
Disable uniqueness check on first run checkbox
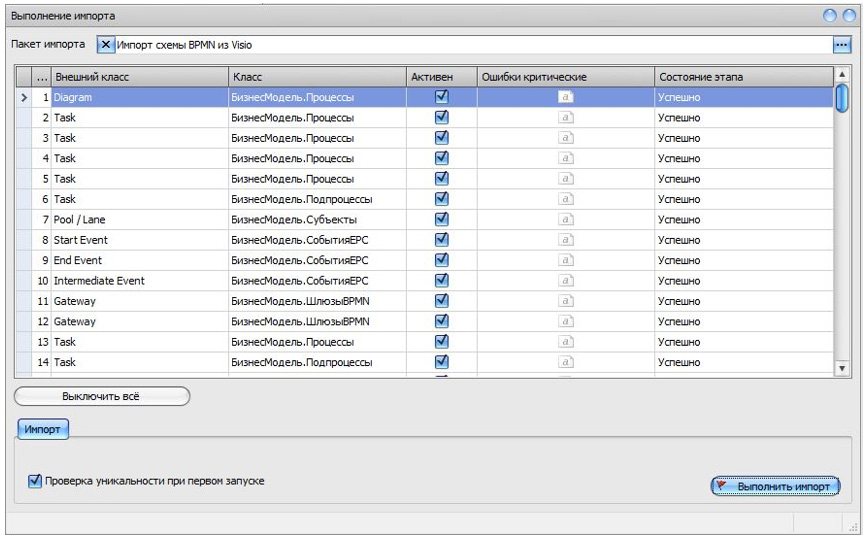point(36,481)
